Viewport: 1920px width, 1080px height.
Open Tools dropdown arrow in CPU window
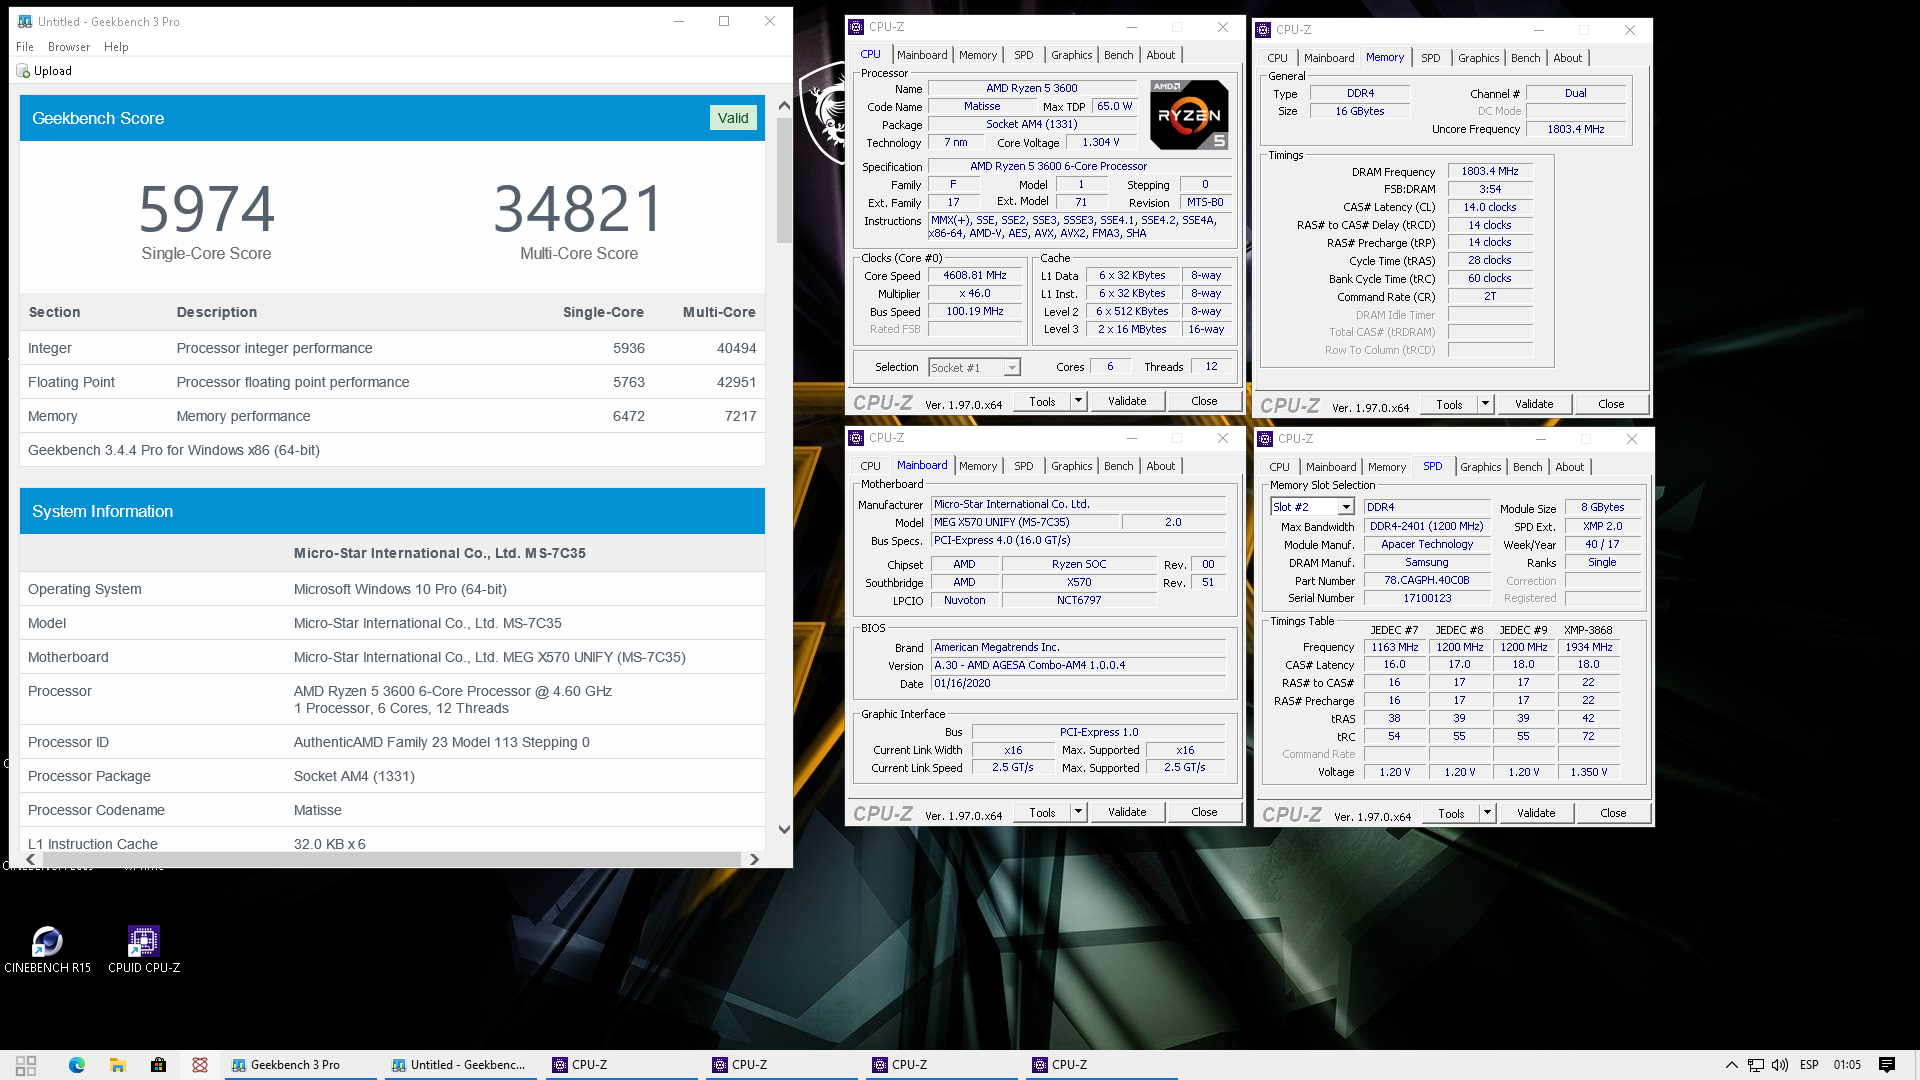coord(1078,401)
